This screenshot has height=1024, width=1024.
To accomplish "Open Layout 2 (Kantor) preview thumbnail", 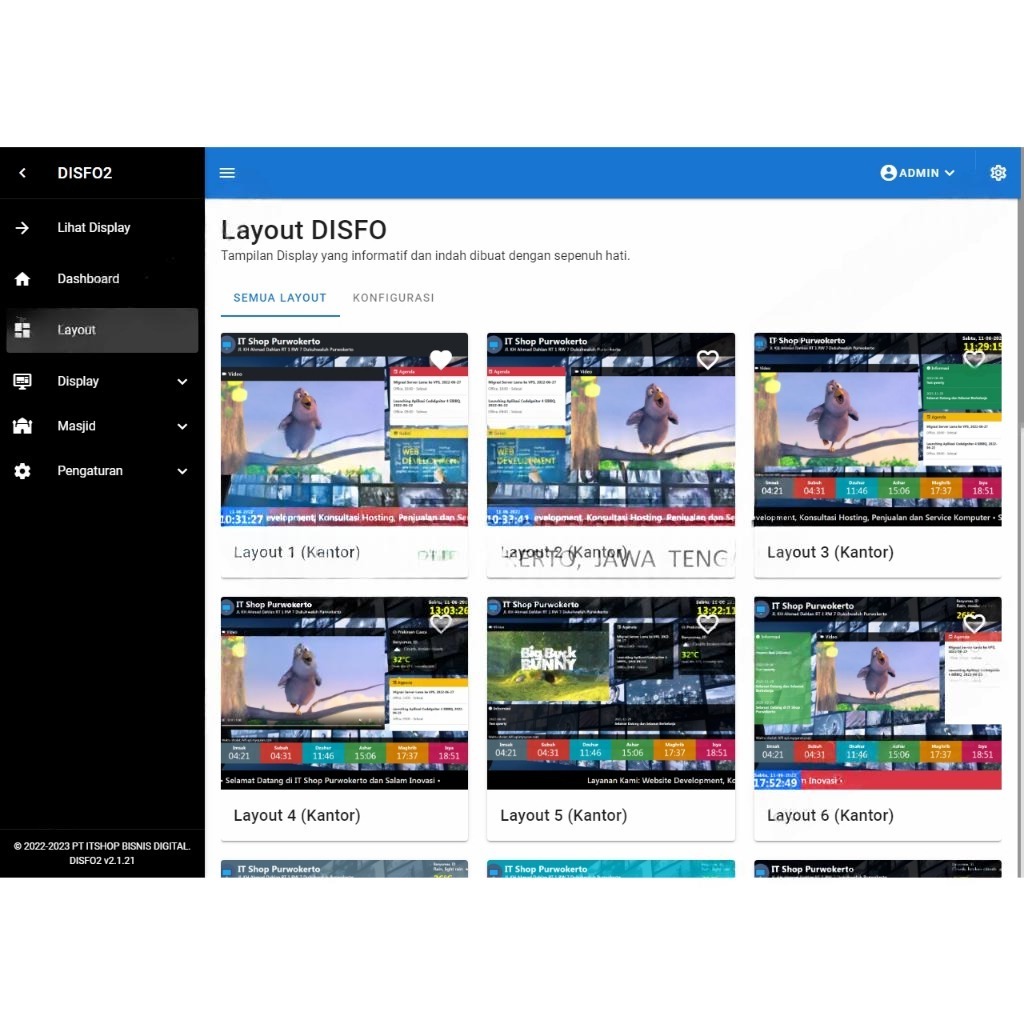I will (x=611, y=430).
